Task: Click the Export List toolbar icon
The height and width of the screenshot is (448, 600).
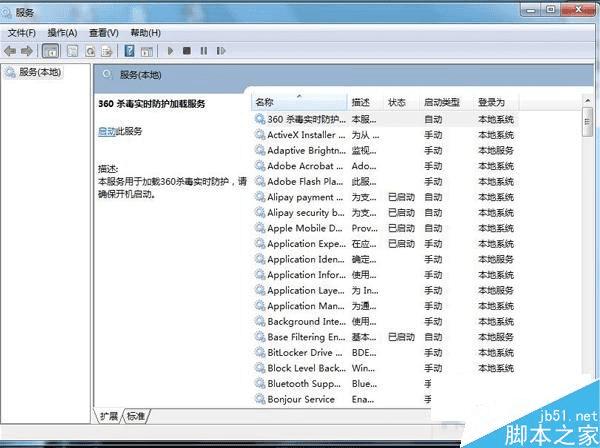Action: 107,51
